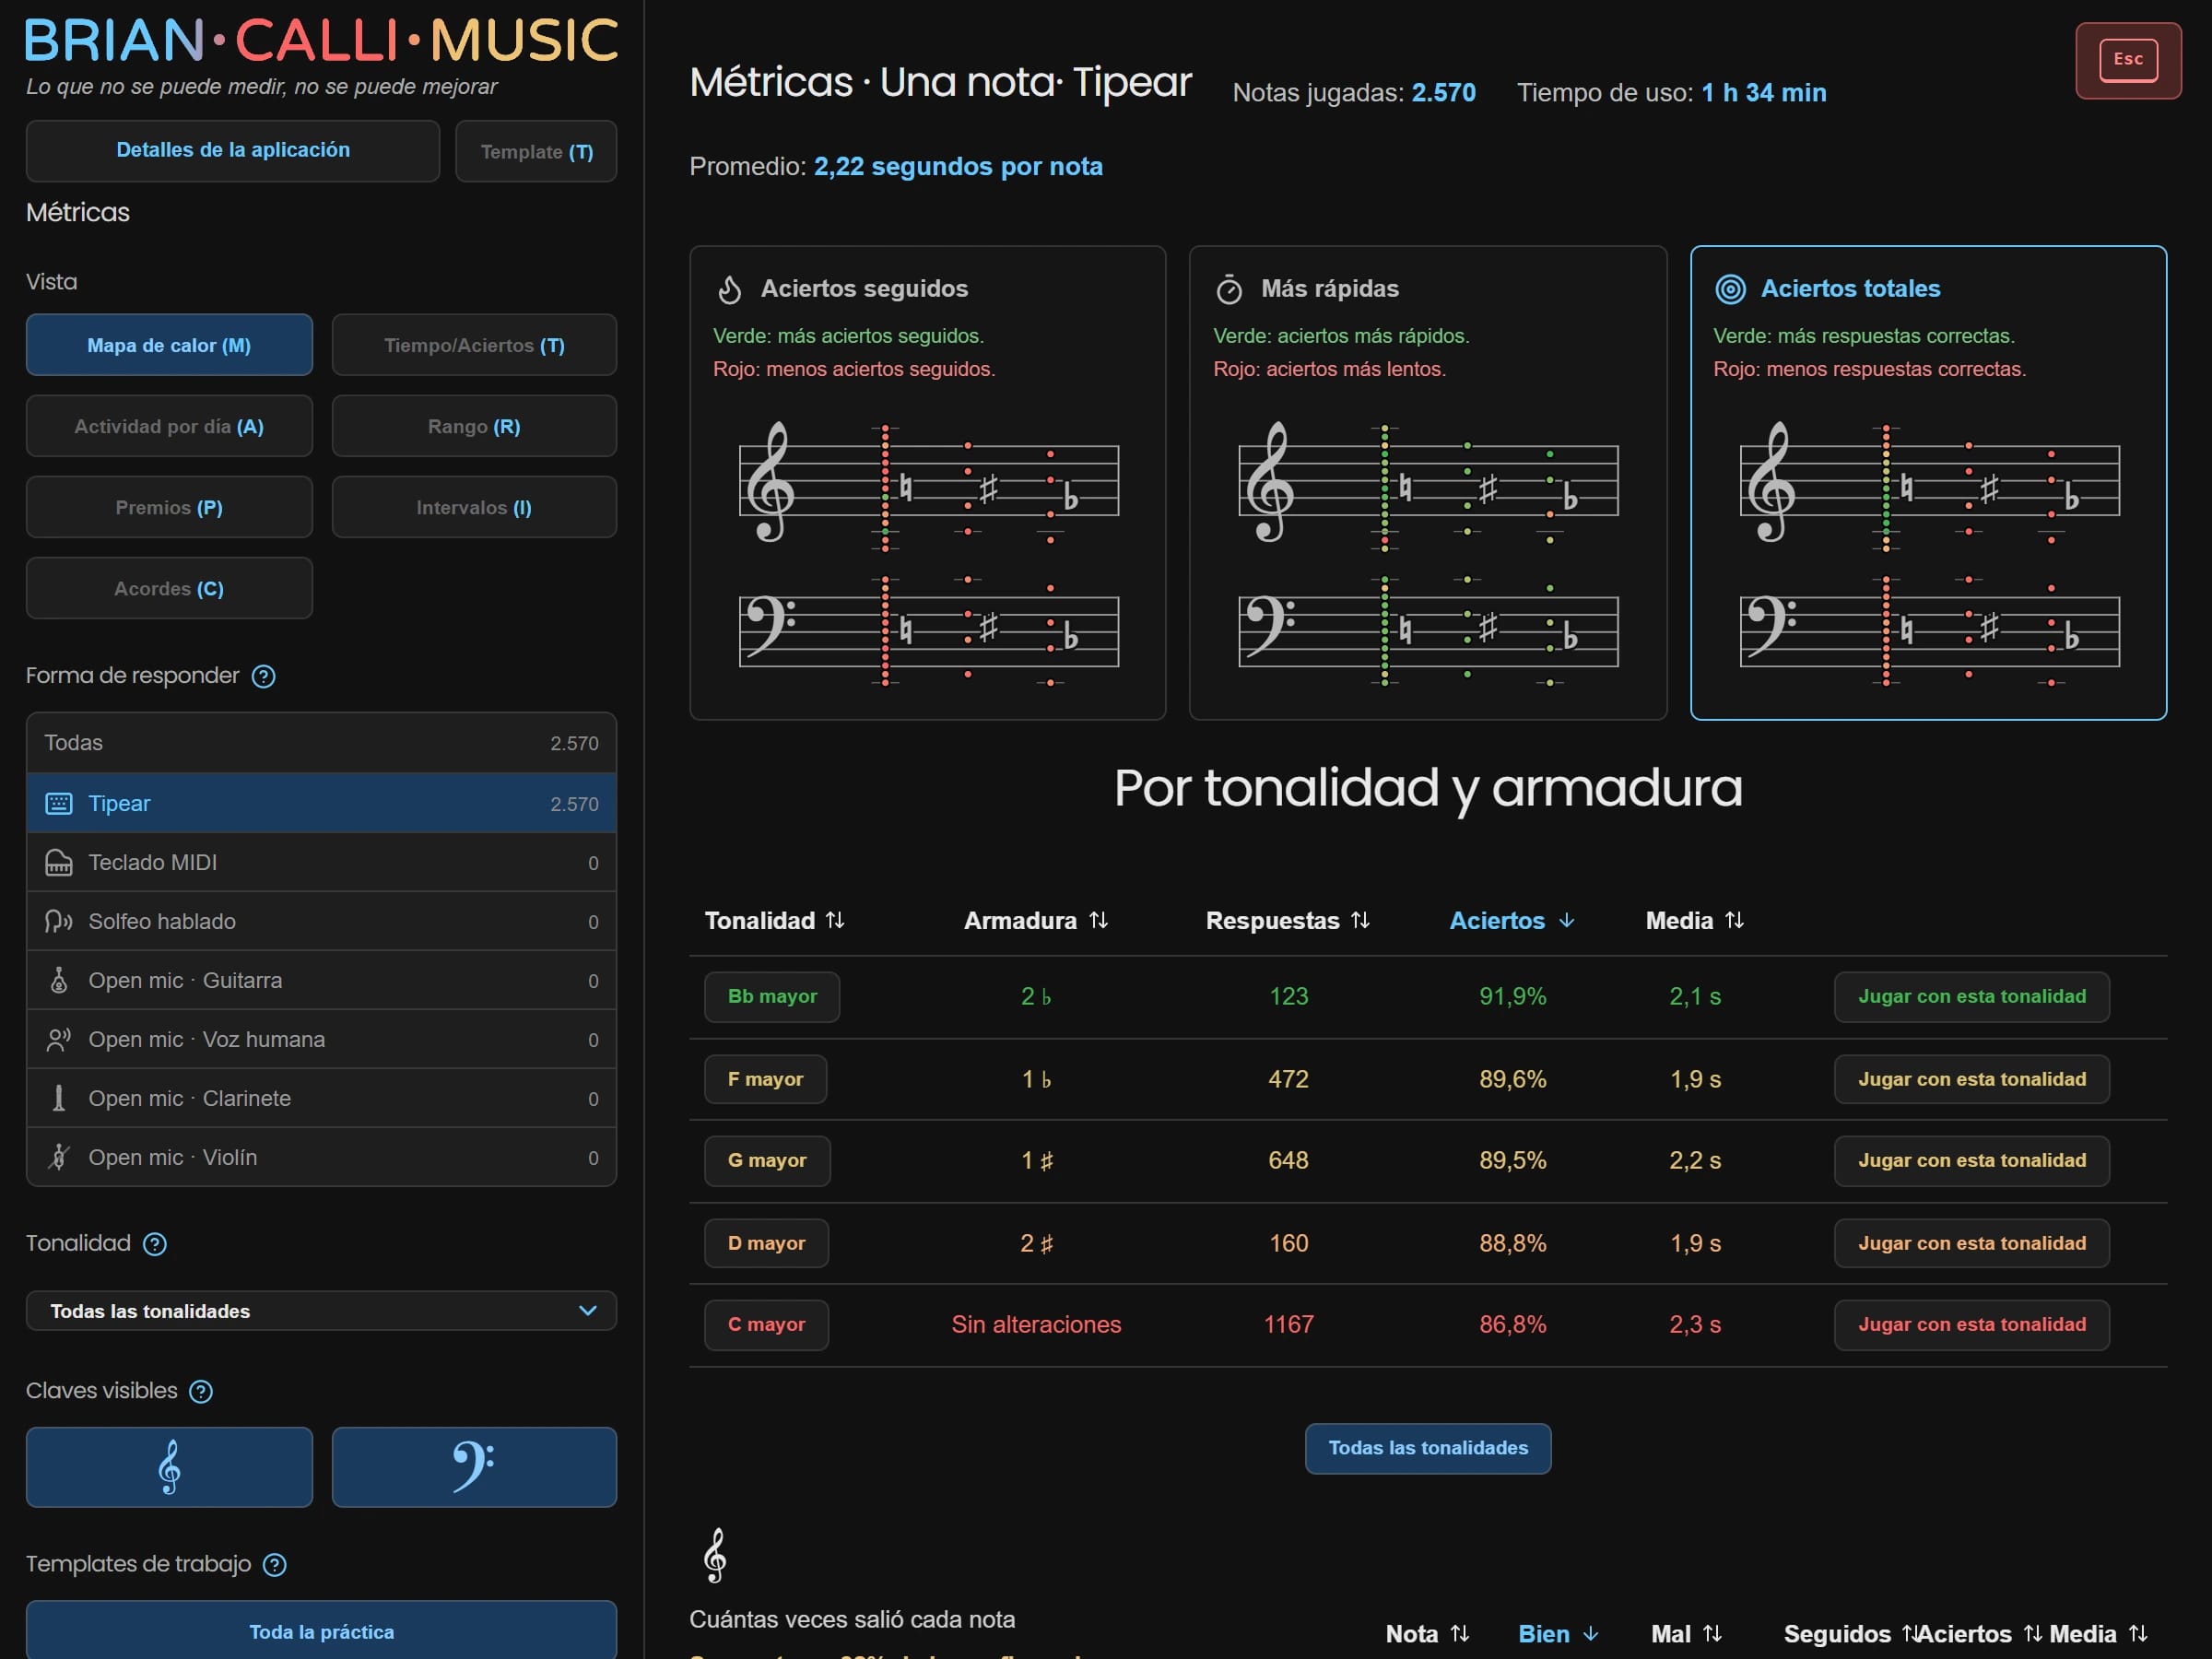Image resolution: width=2212 pixels, height=1659 pixels.
Task: Click Jugar con esta tonalidad for Bb mayor
Action: point(1971,997)
